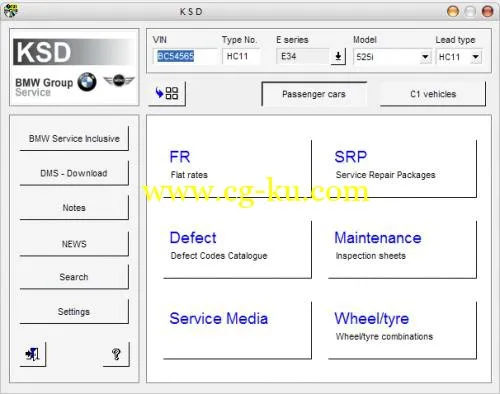Image resolution: width=500 pixels, height=394 pixels.
Task: Switch to C1 vehicles tab
Action: coord(433,94)
